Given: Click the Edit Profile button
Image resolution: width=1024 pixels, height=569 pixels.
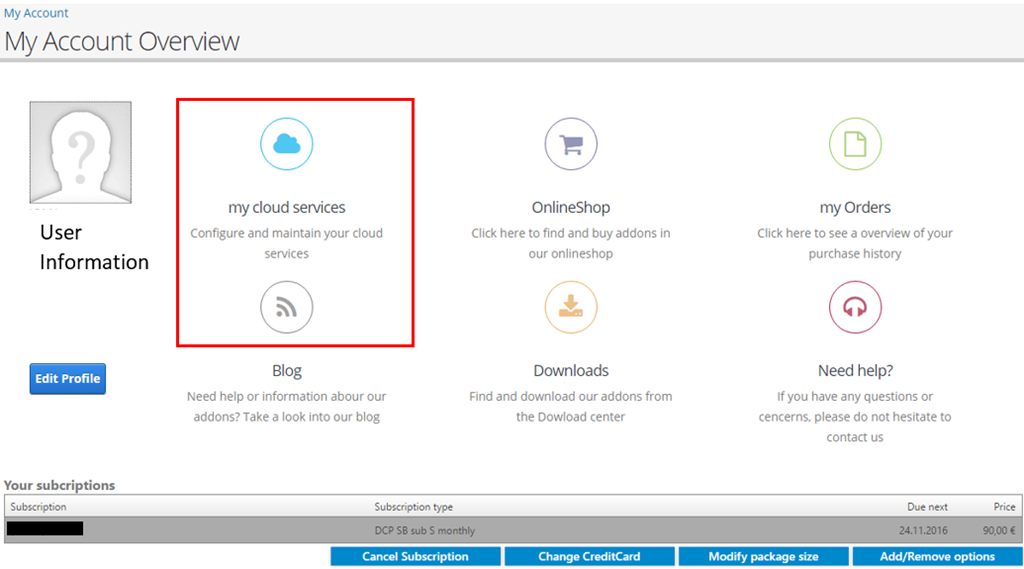Looking at the screenshot, I should [x=67, y=379].
